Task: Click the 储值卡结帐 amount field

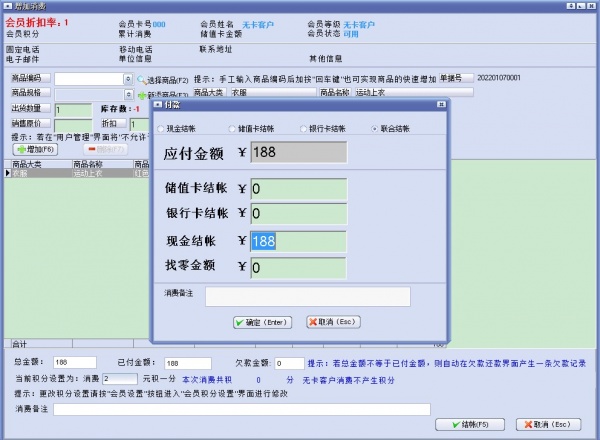Action: point(299,189)
